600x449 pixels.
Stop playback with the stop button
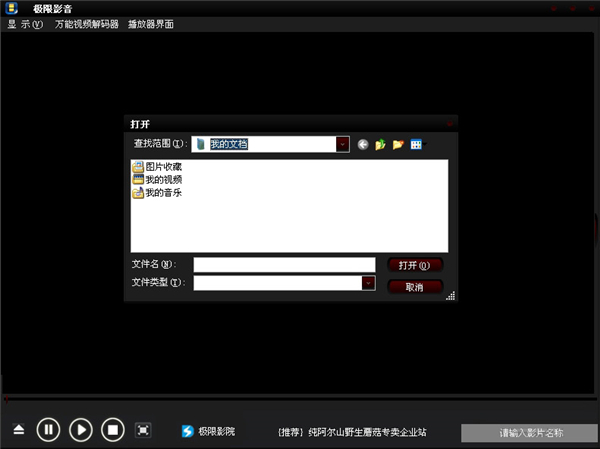coord(113,430)
